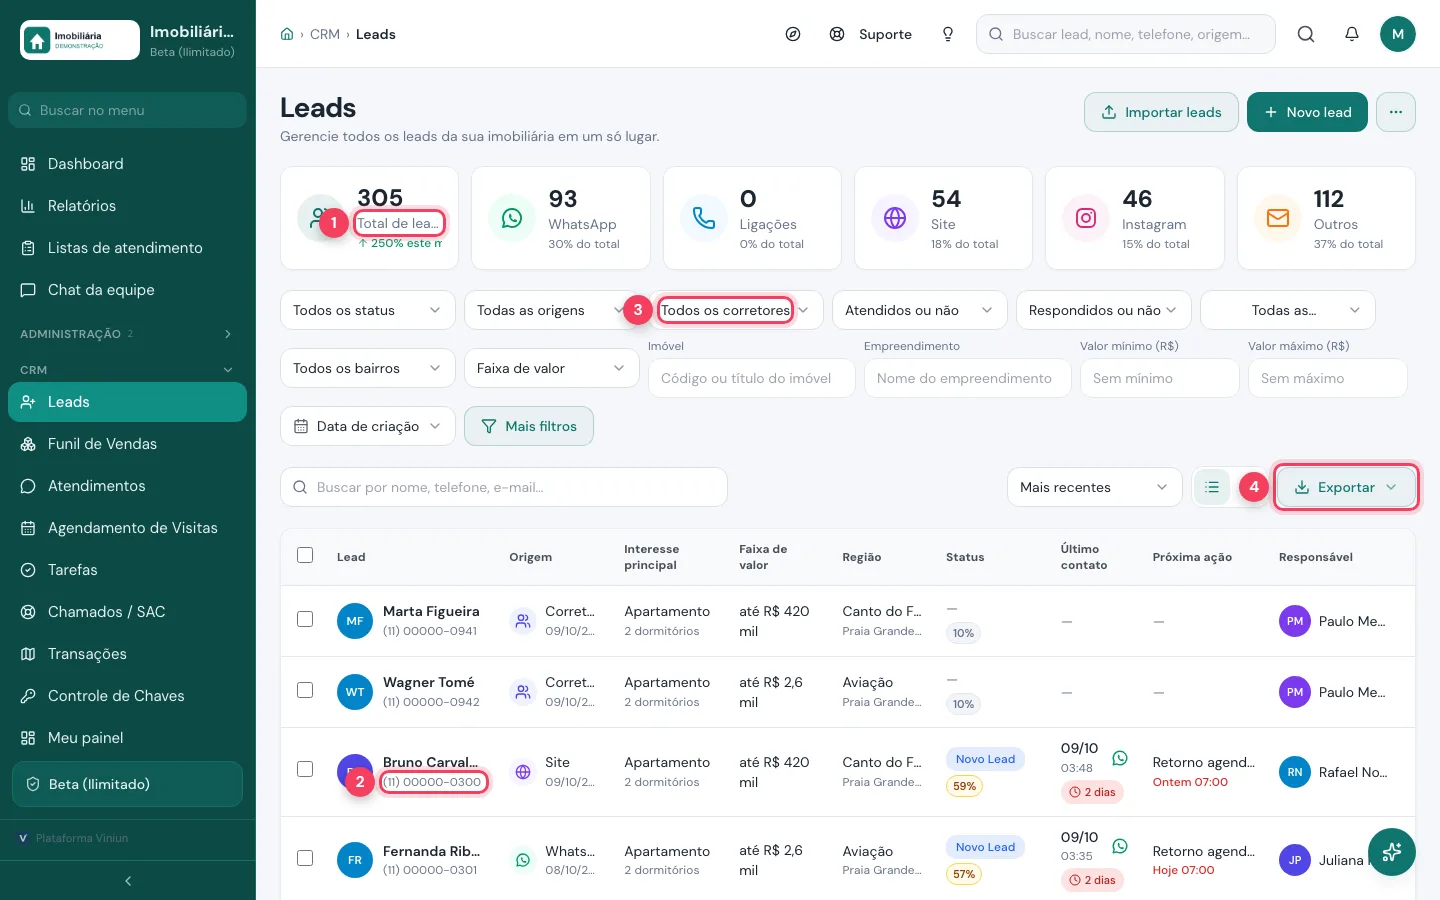Click the envelope icon in the Outros card
This screenshot has height=900, width=1440.
1278,218
